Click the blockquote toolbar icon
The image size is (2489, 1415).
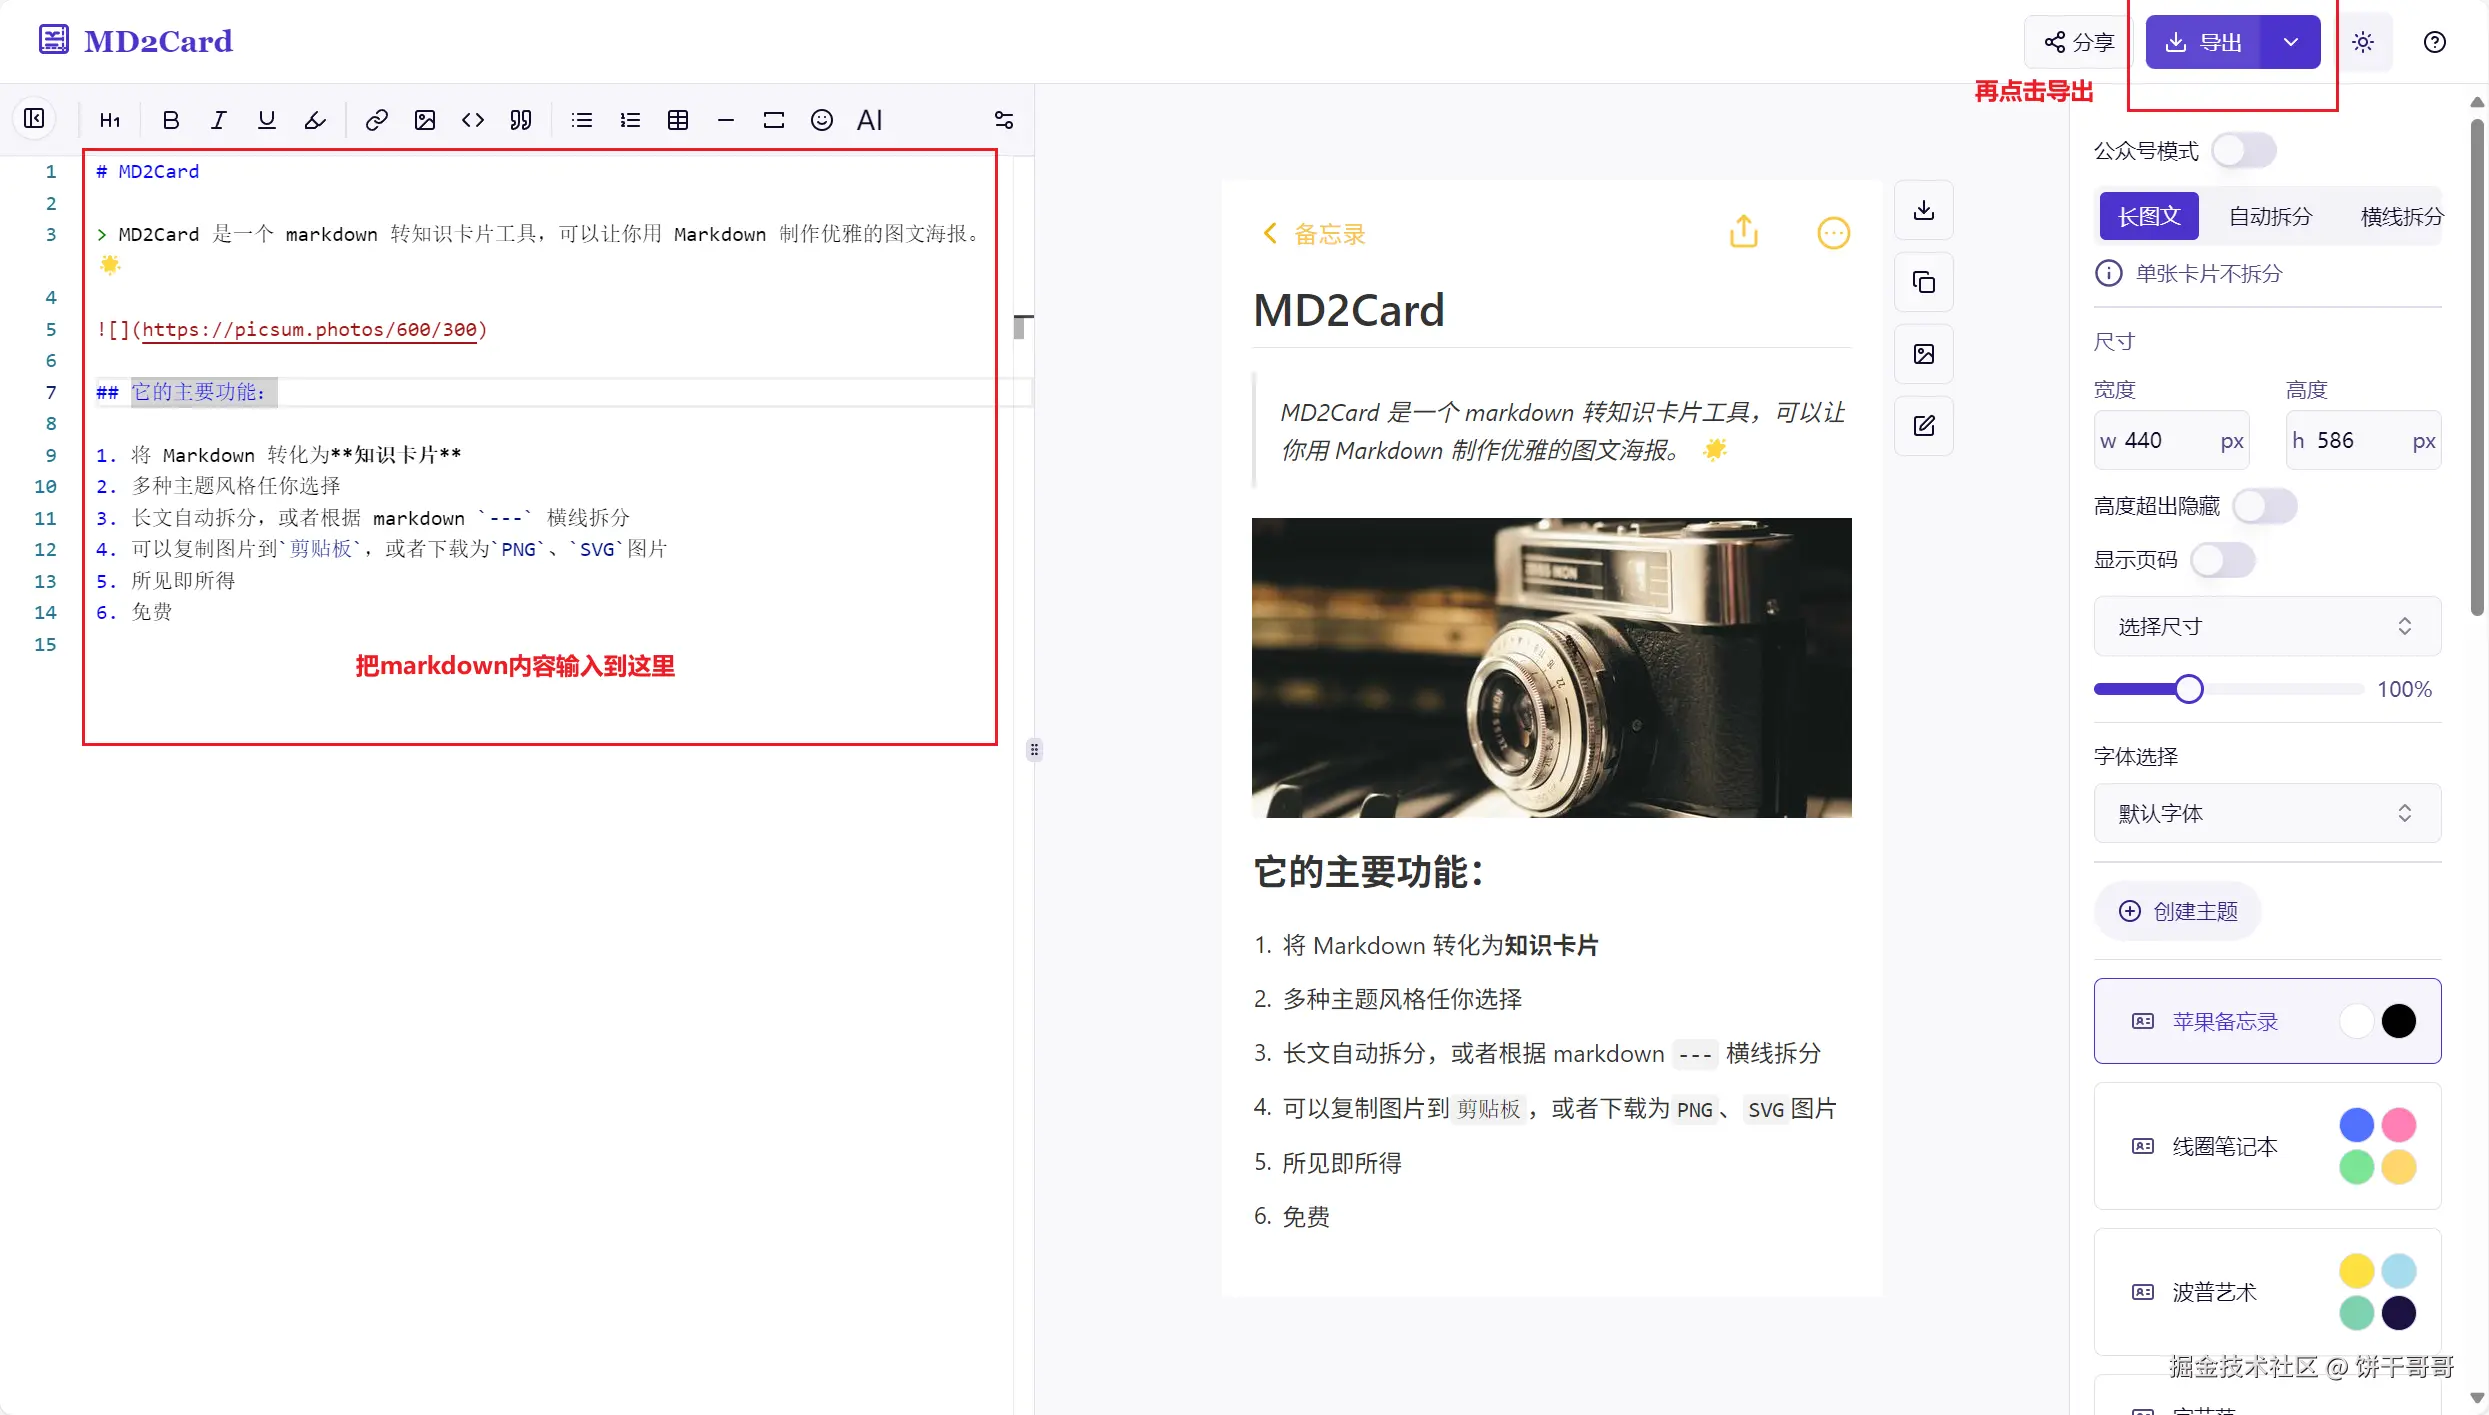(520, 120)
